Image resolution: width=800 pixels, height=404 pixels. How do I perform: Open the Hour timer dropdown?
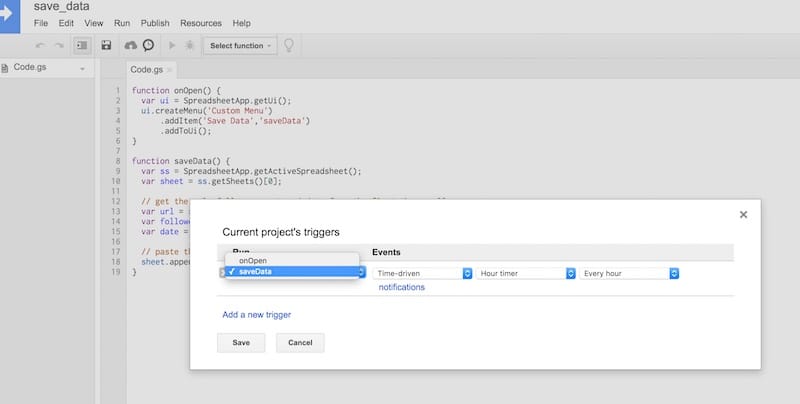[x=526, y=273]
